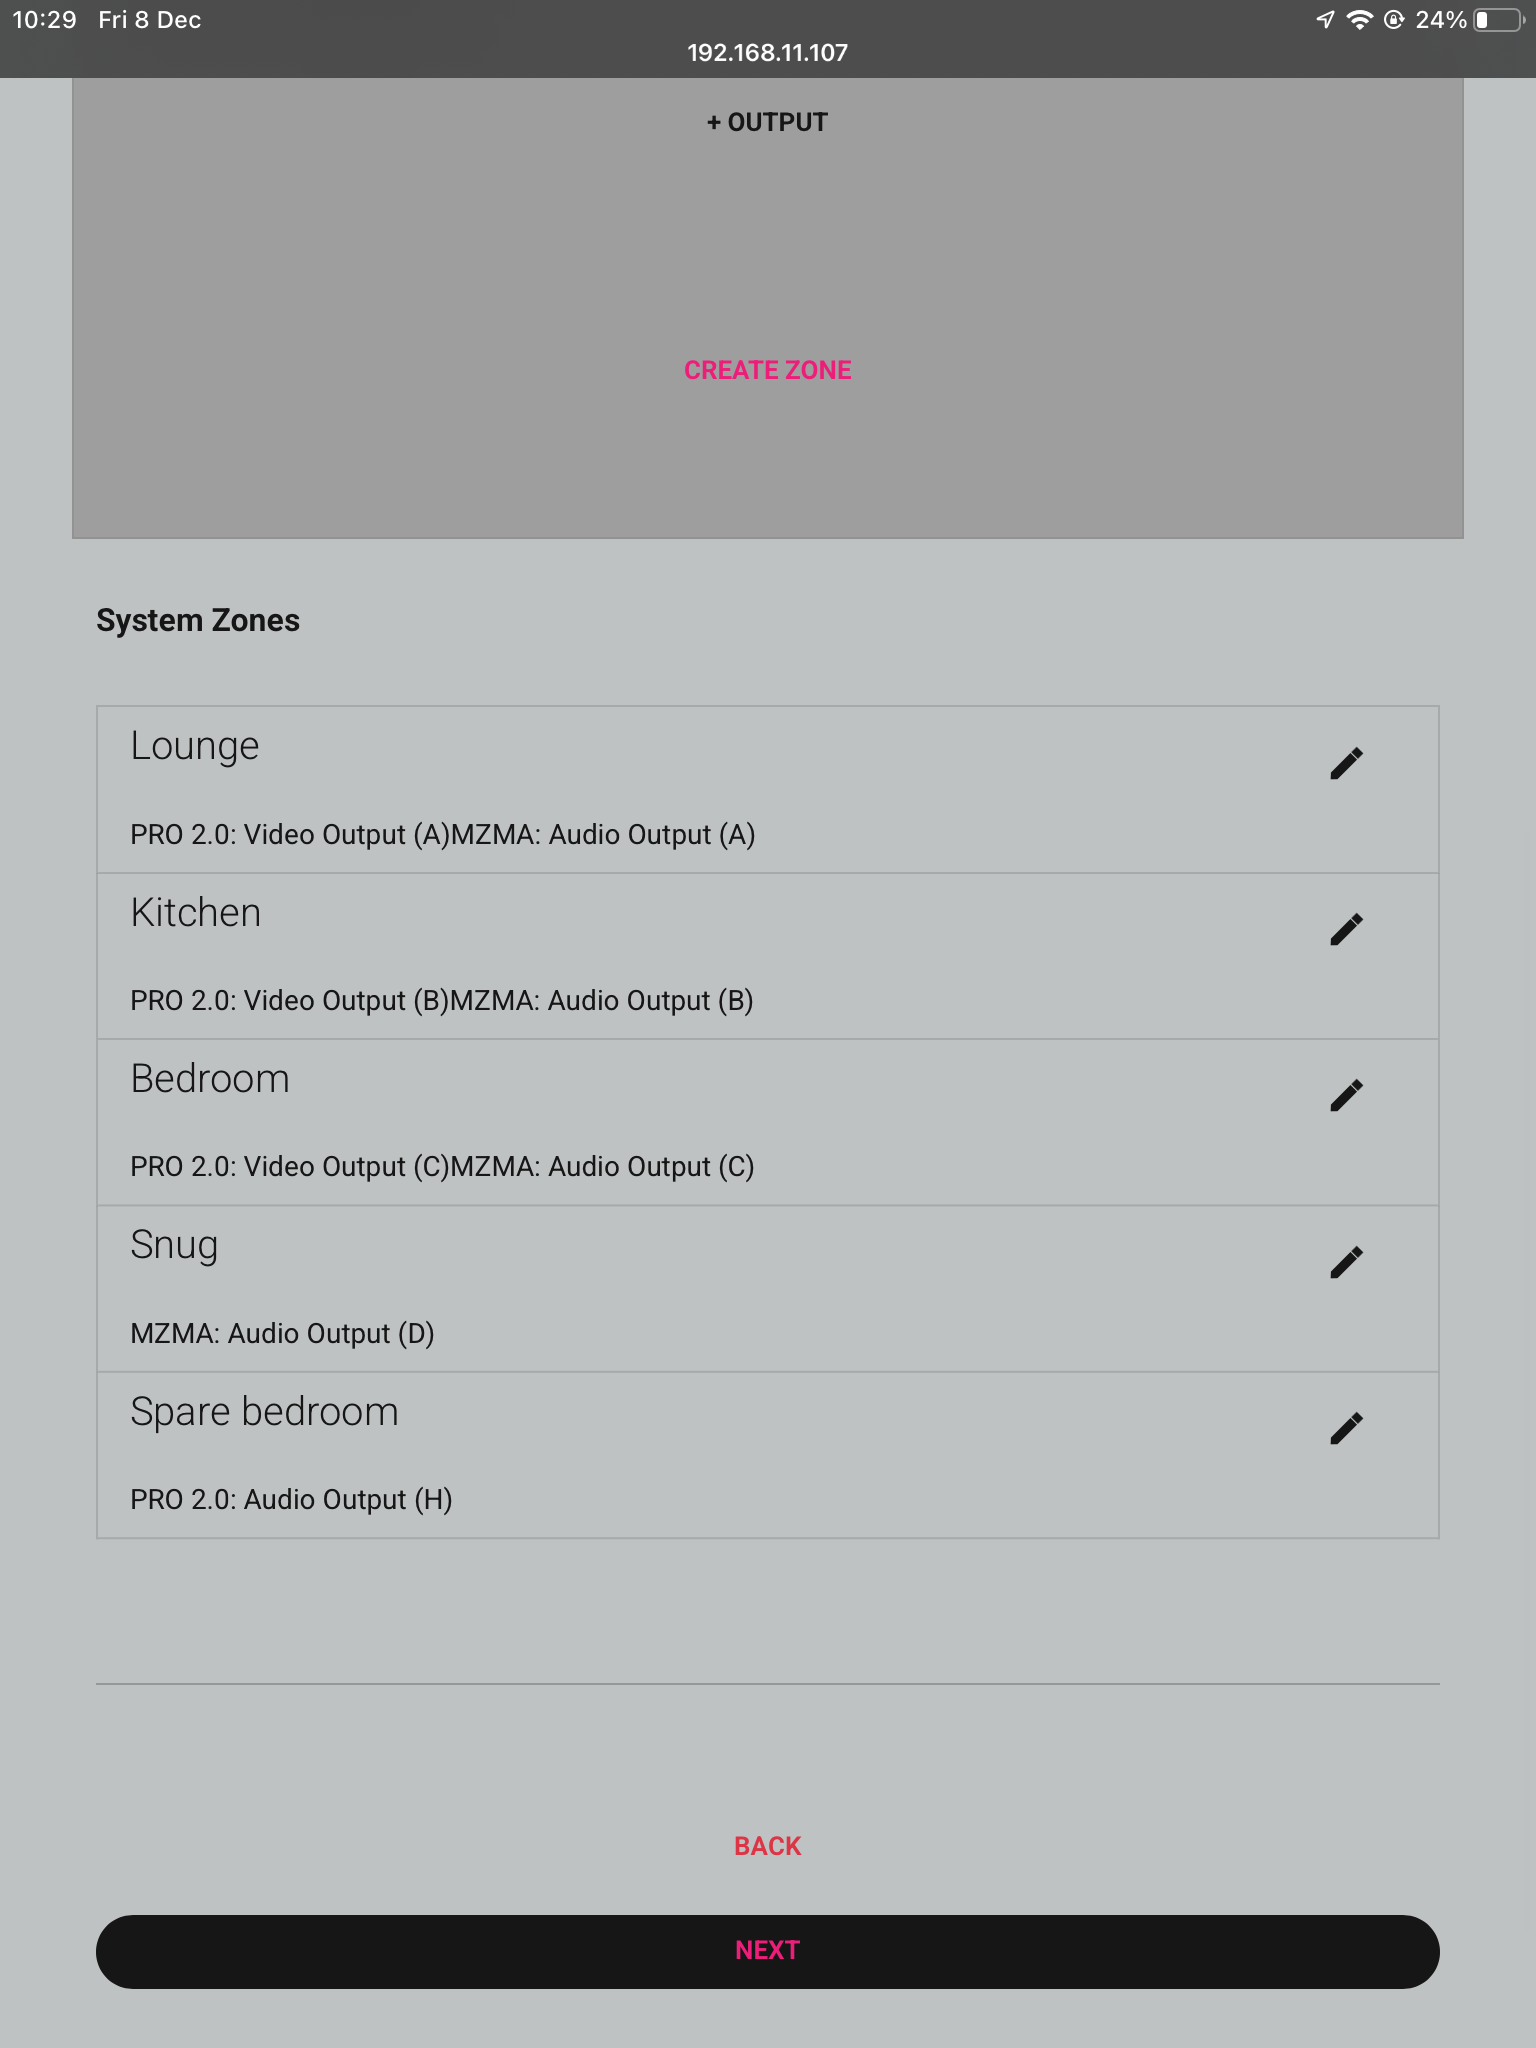Tap the System Zones heading
Screen dimensions: 1536x2048
[x=198, y=620]
